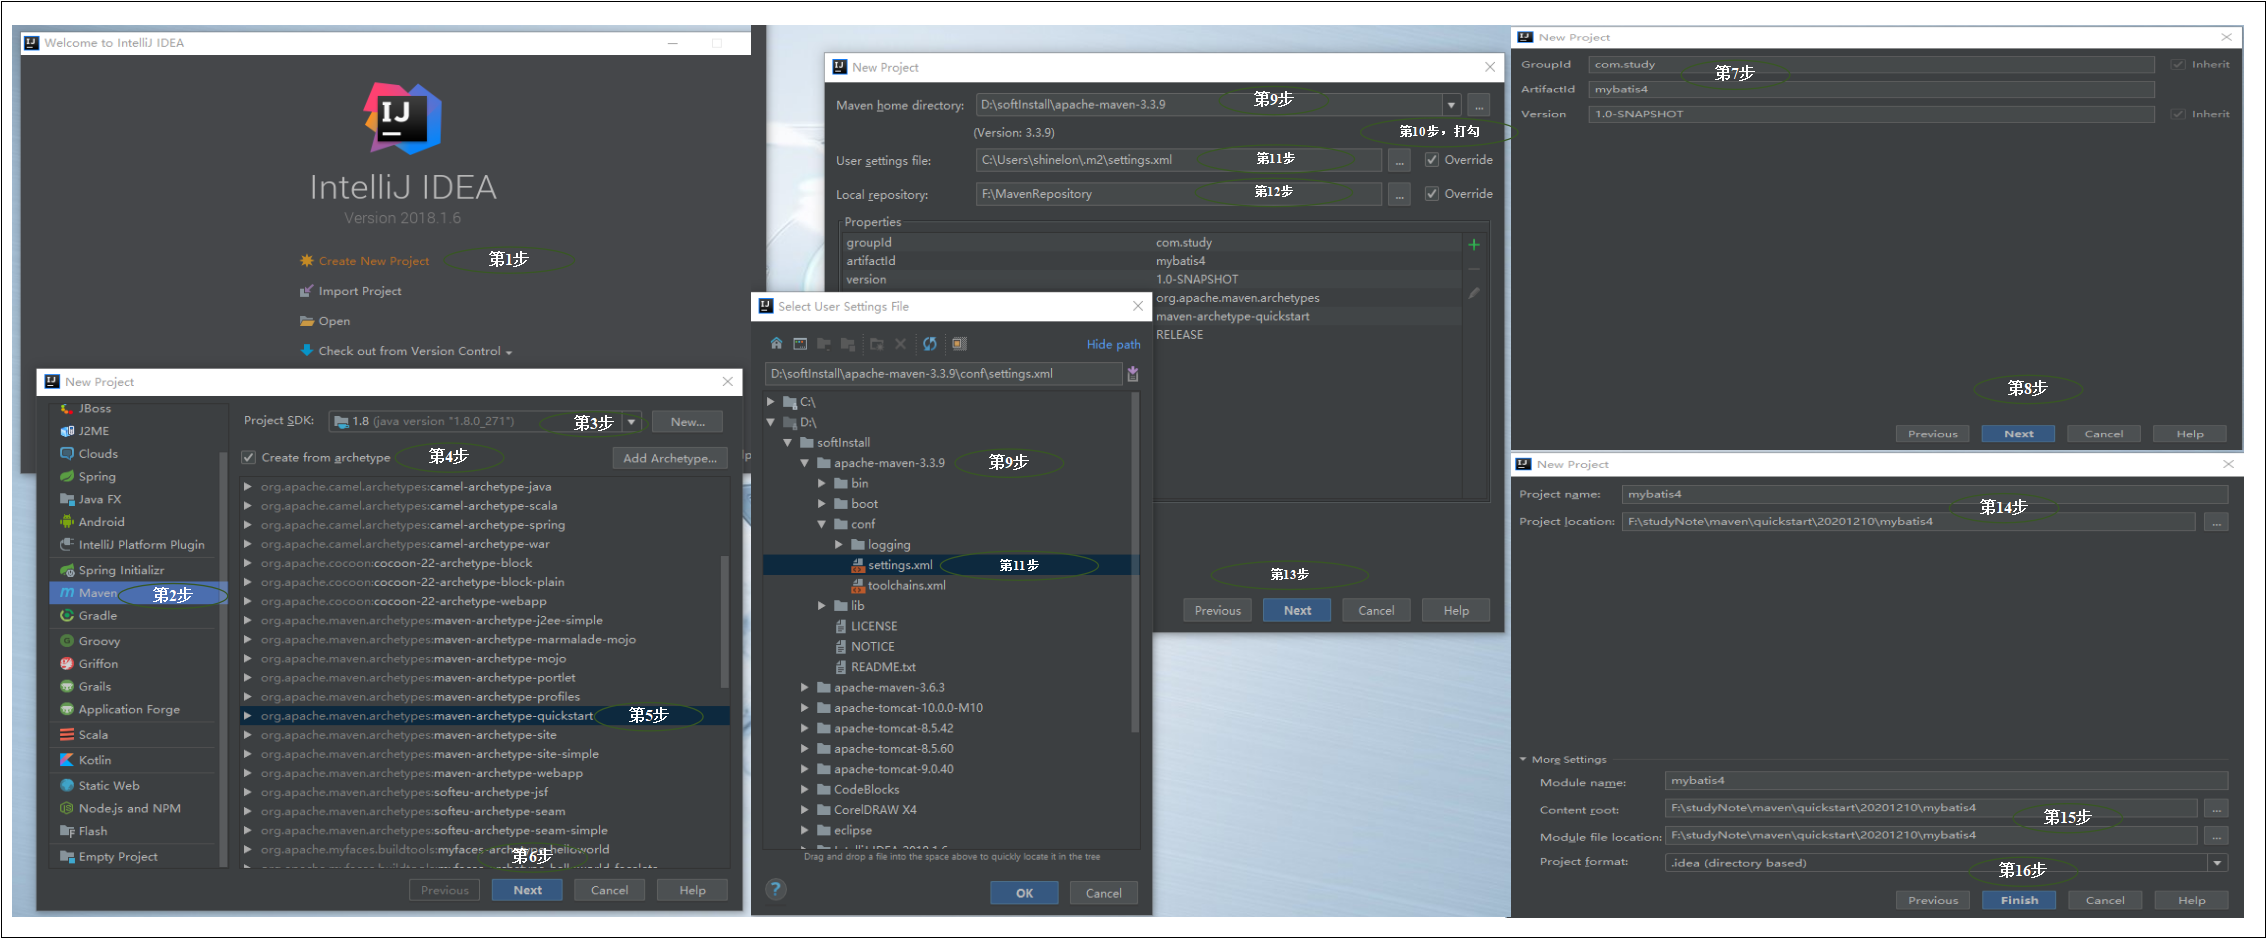Click the archetype list vertical scrollbar
This screenshot has width=2266, height=938.
[724, 620]
